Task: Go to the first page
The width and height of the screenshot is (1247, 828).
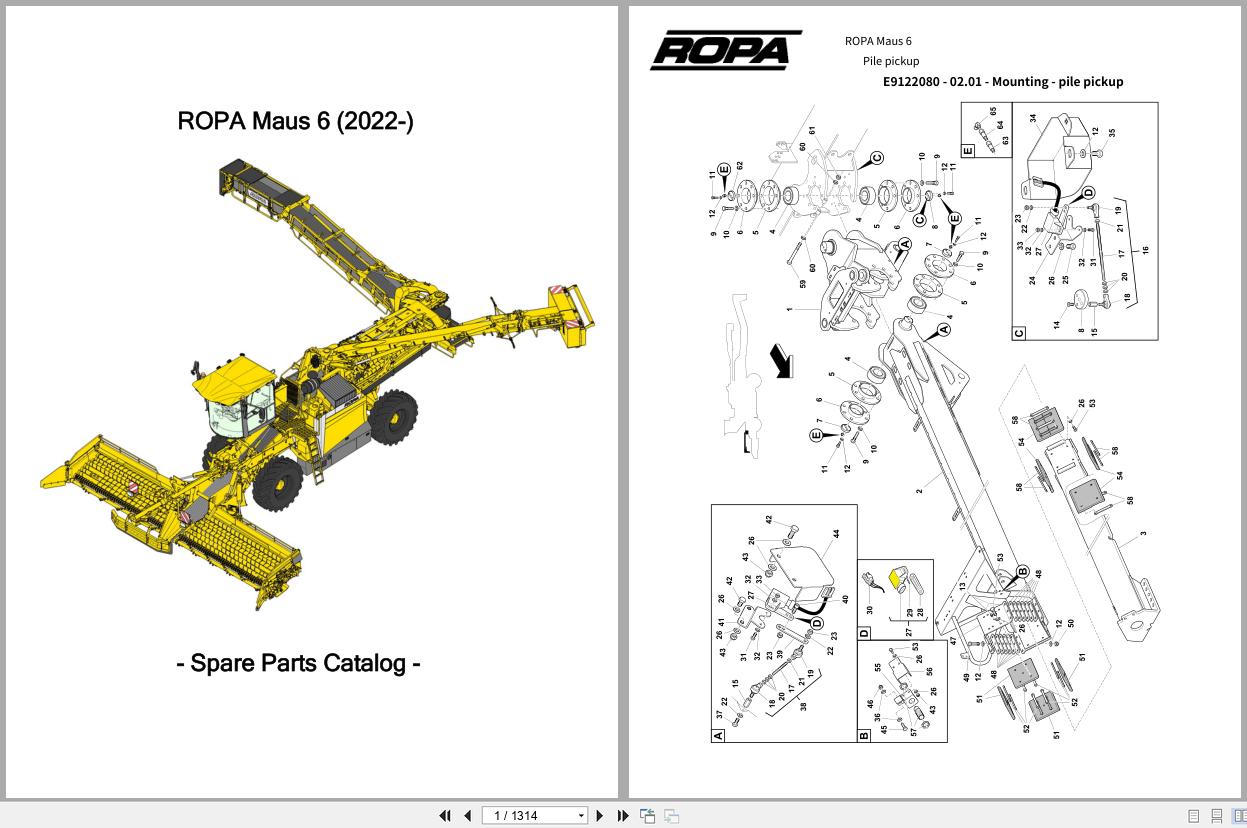Action: (x=445, y=816)
